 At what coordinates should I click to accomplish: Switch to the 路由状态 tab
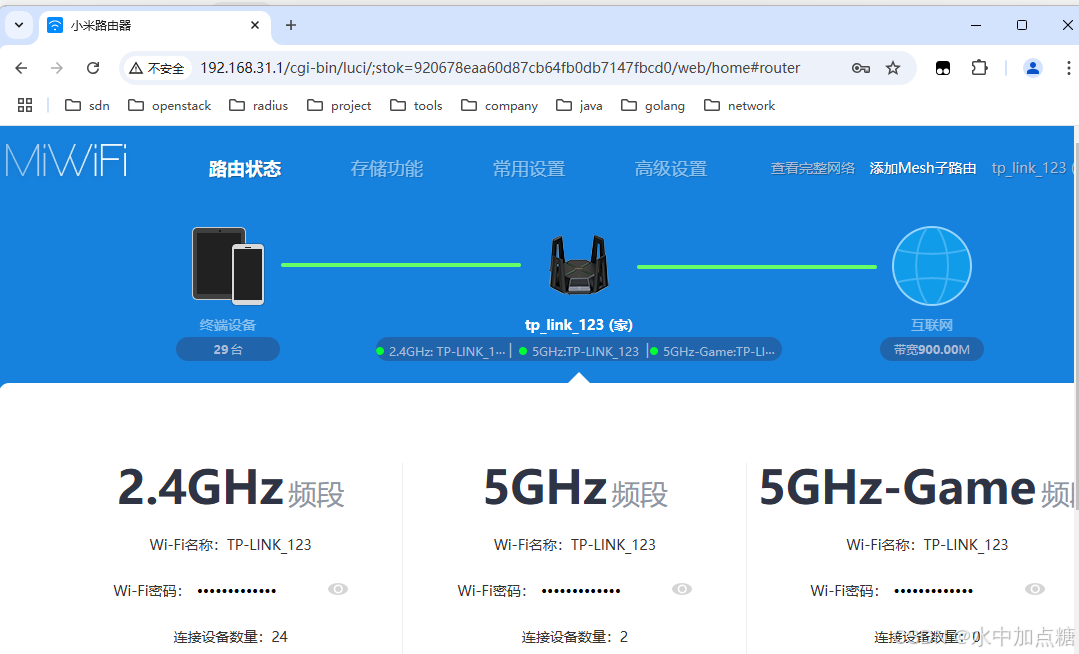click(245, 169)
